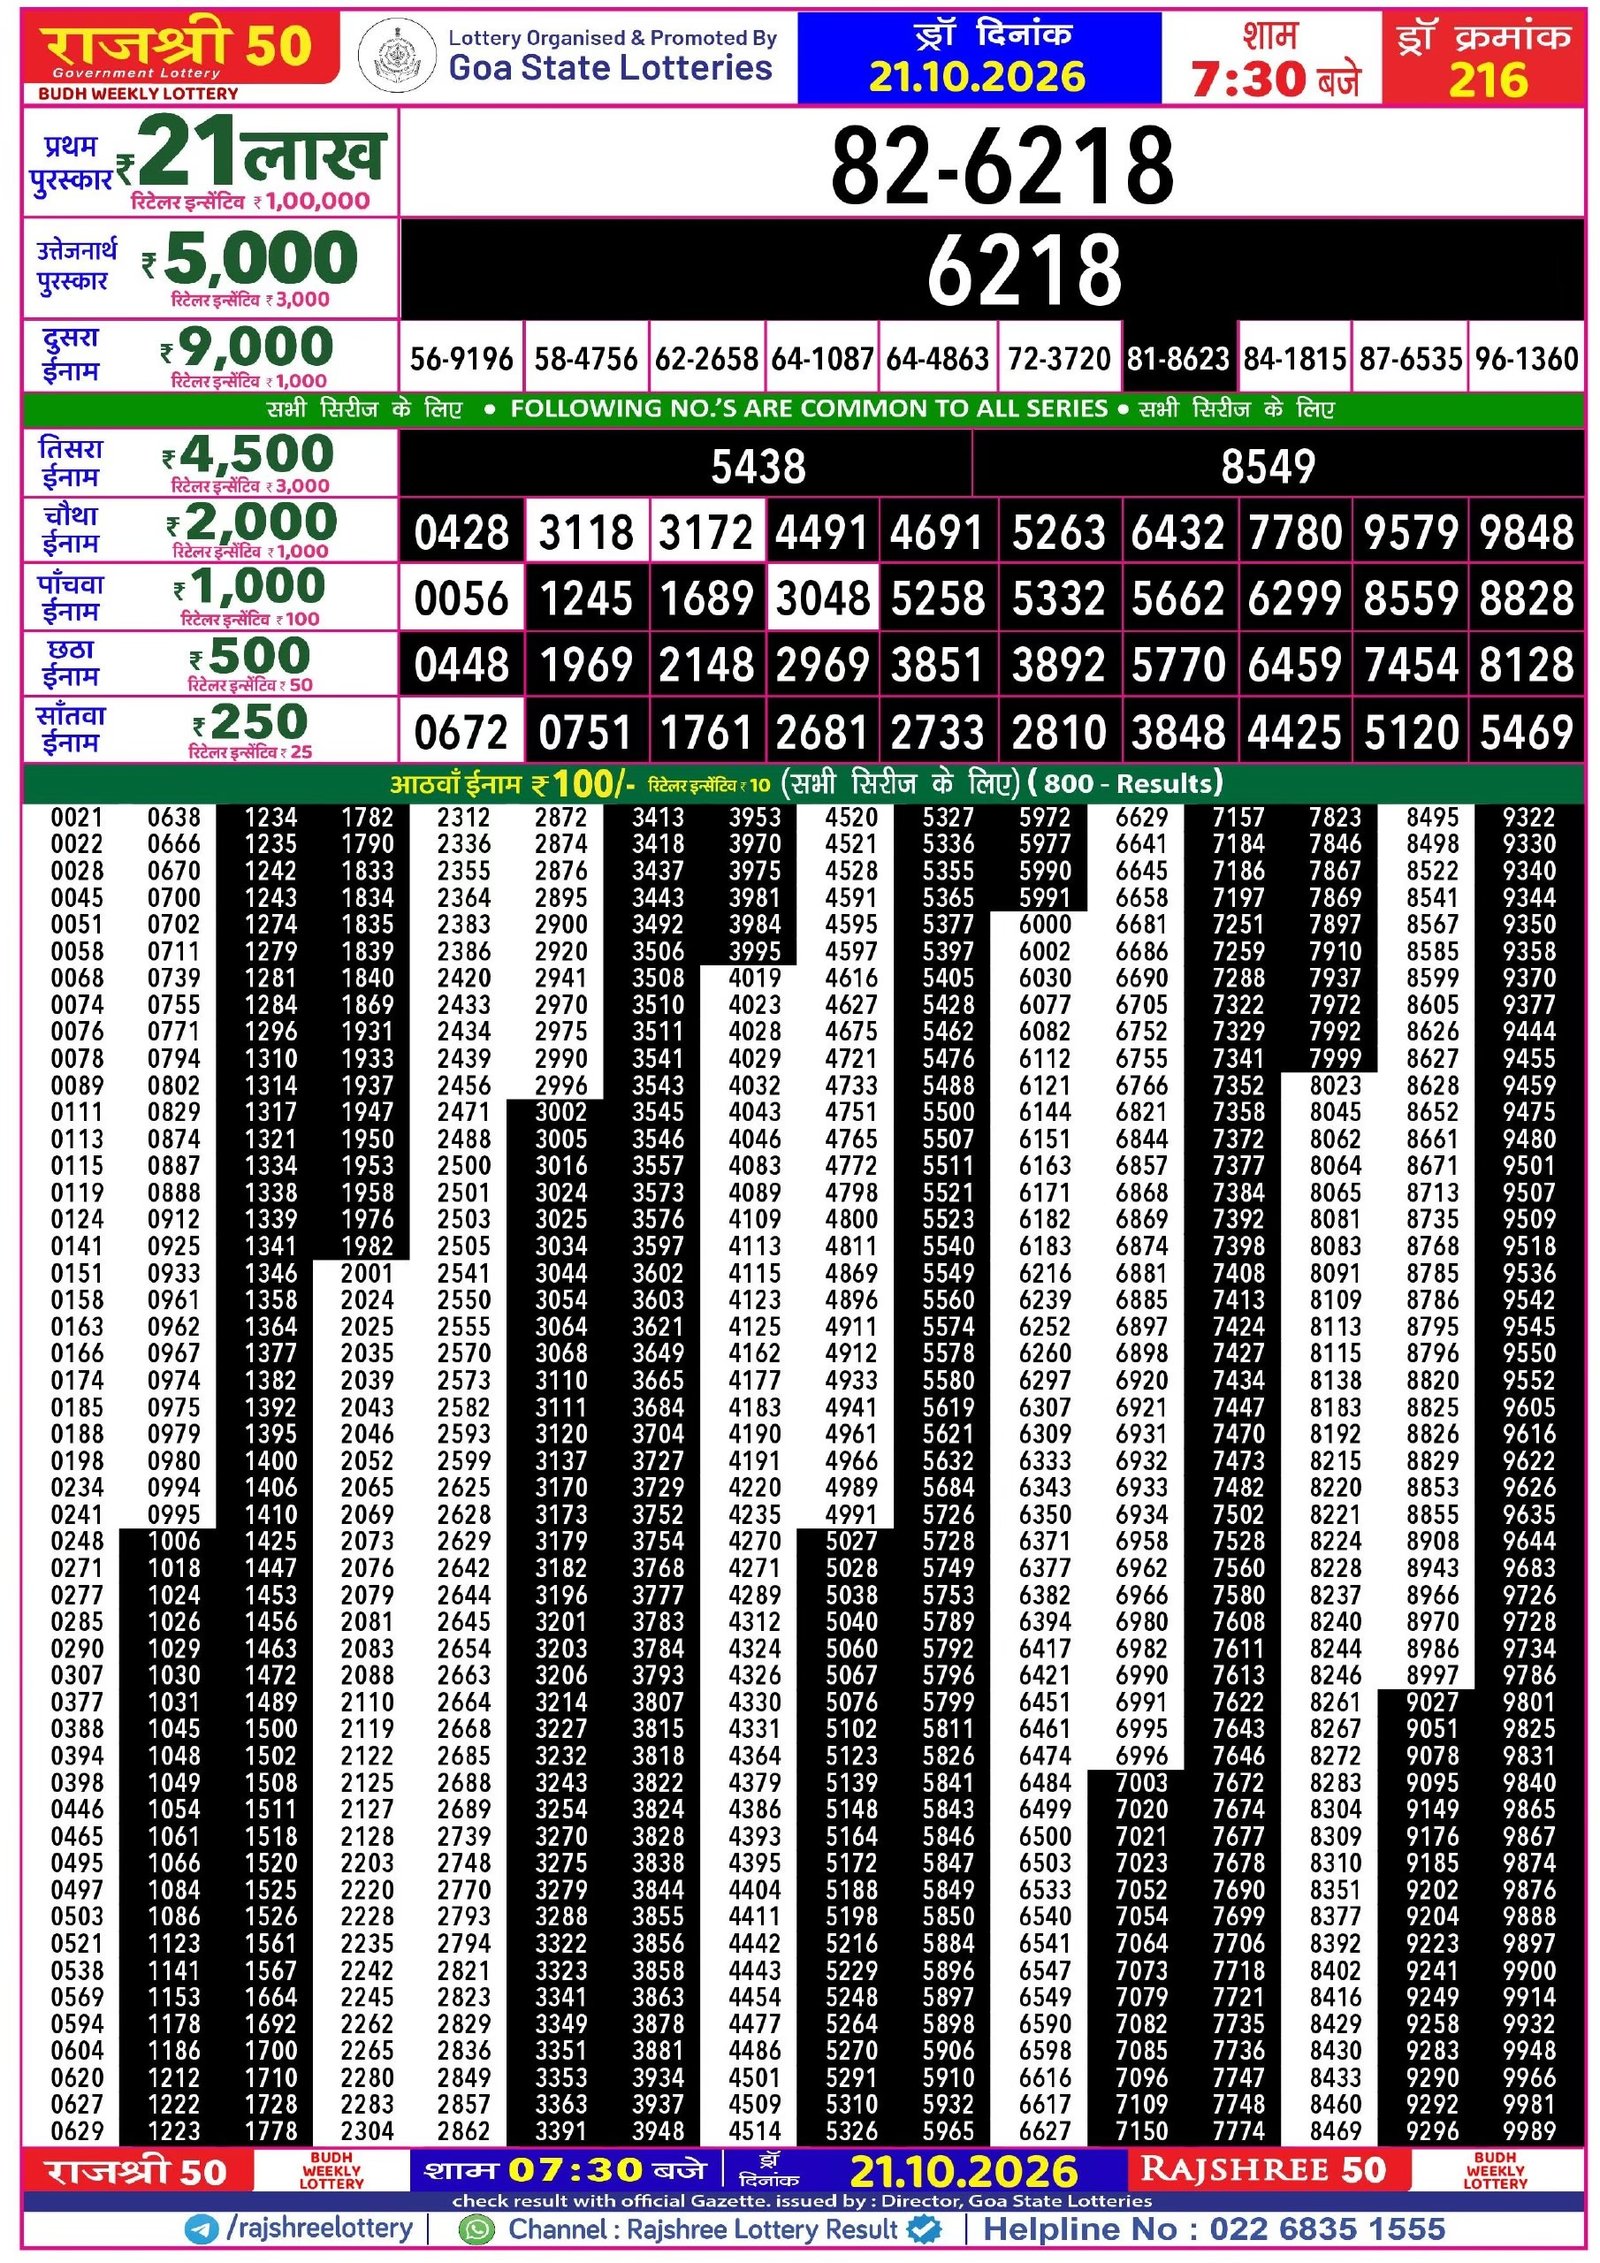Select eighth prize number 9322

[1528, 817]
